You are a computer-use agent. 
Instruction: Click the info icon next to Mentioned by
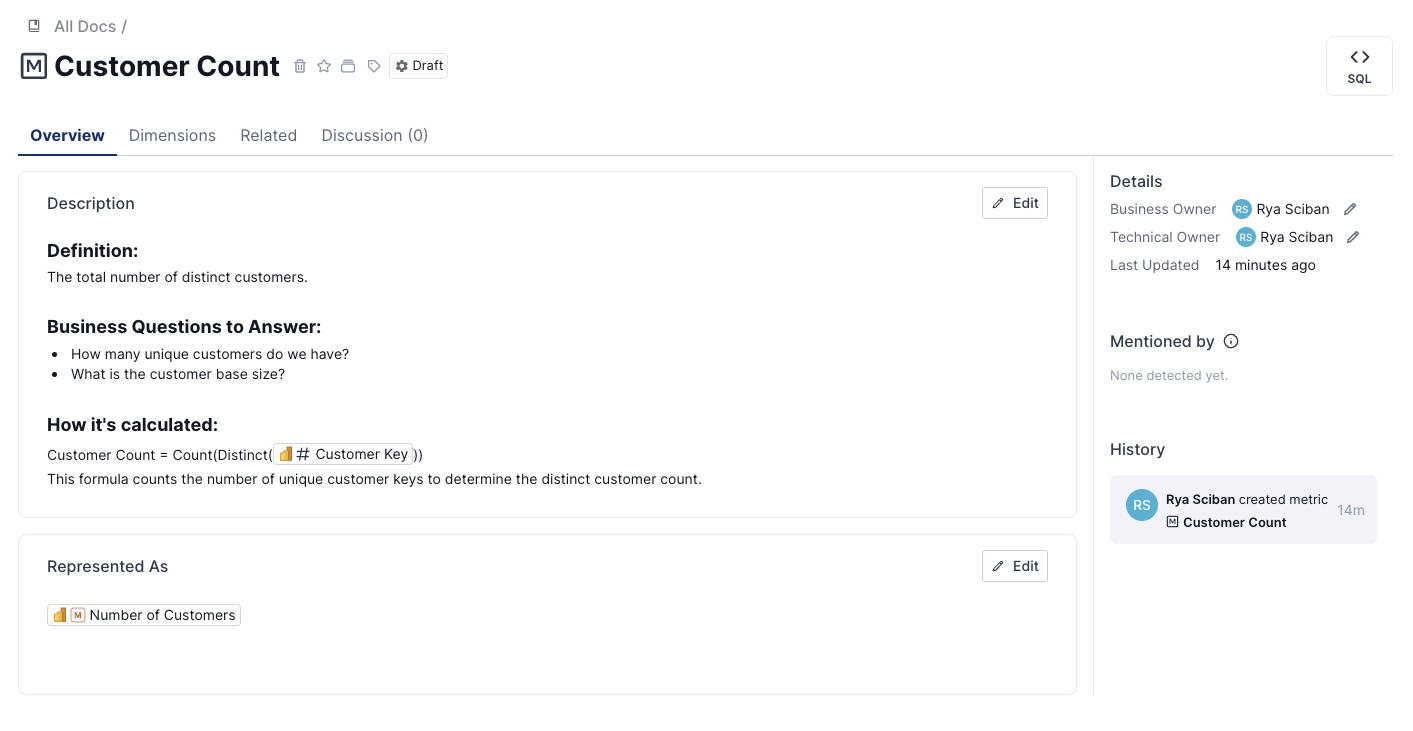[x=1231, y=341]
